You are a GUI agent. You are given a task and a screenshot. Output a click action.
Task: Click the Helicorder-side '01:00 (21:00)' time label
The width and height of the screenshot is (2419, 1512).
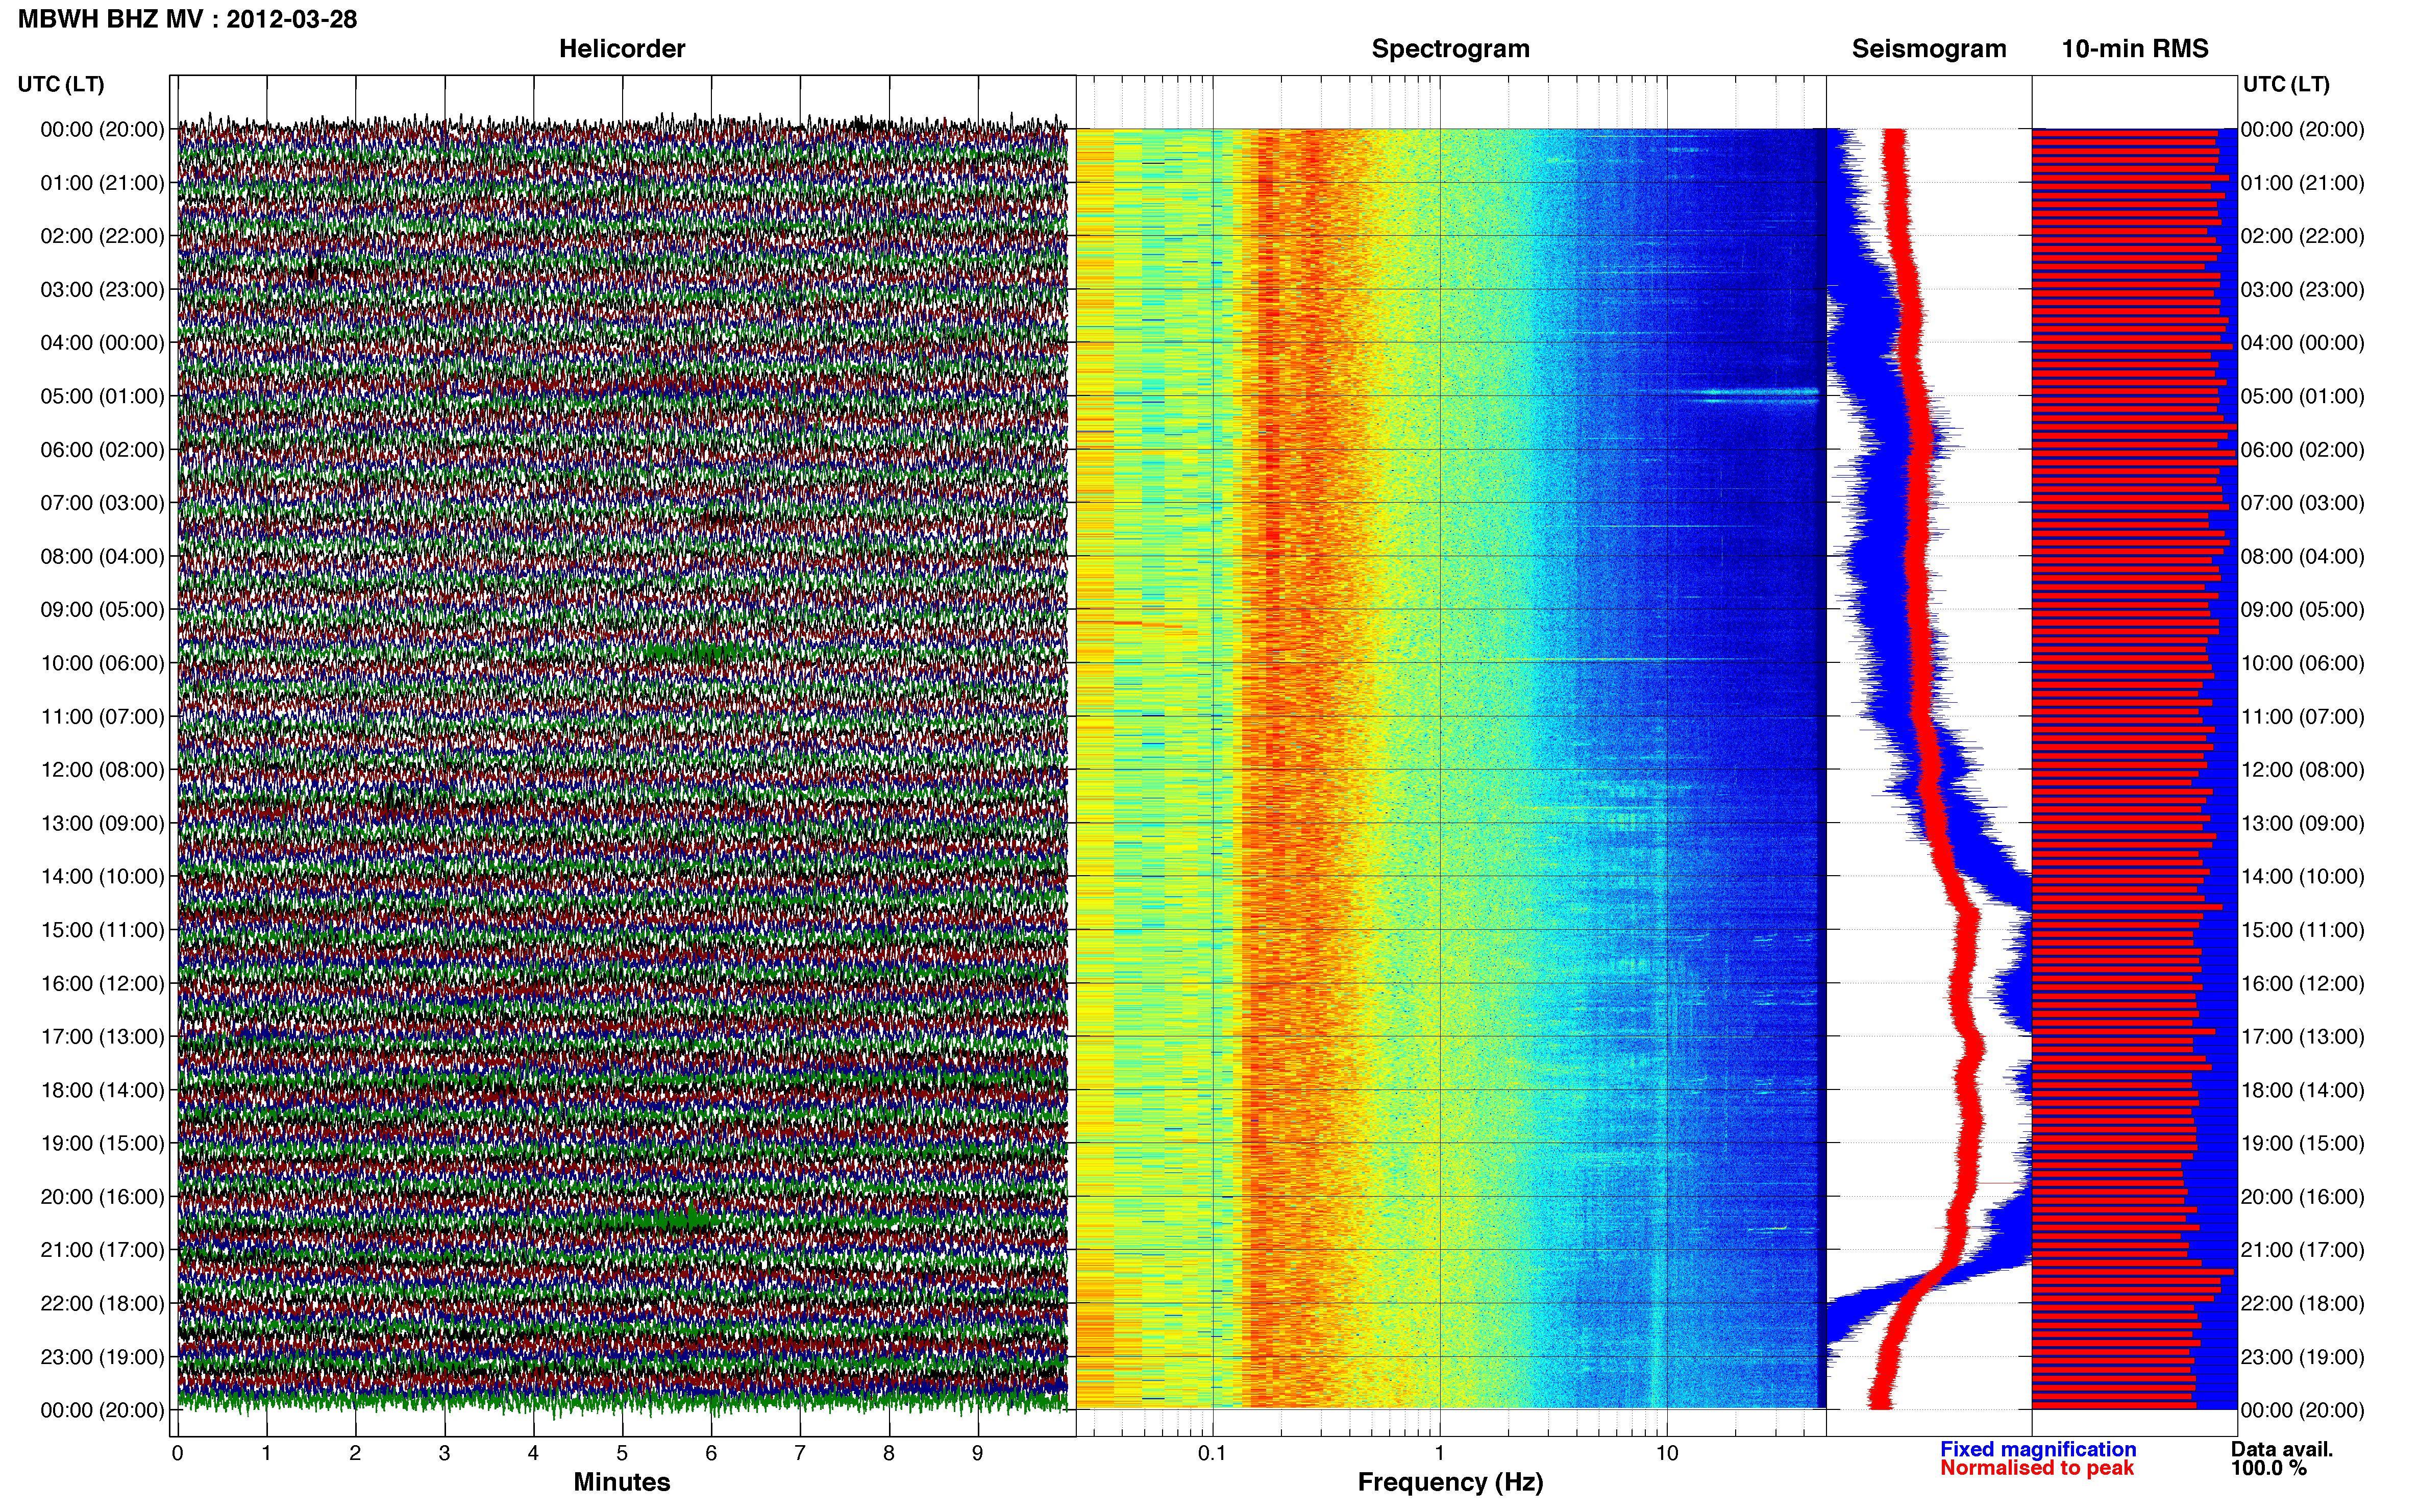click(x=102, y=183)
